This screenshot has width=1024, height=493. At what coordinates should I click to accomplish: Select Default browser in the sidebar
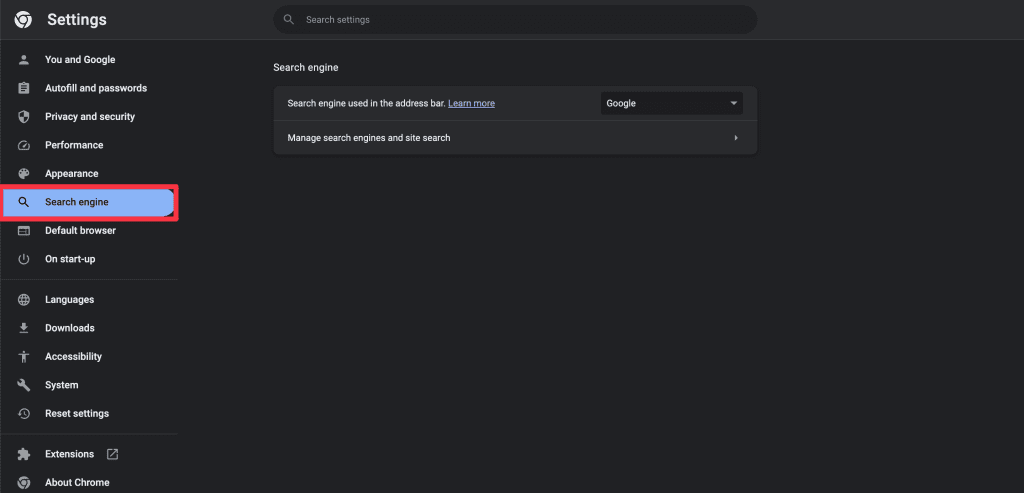80,231
